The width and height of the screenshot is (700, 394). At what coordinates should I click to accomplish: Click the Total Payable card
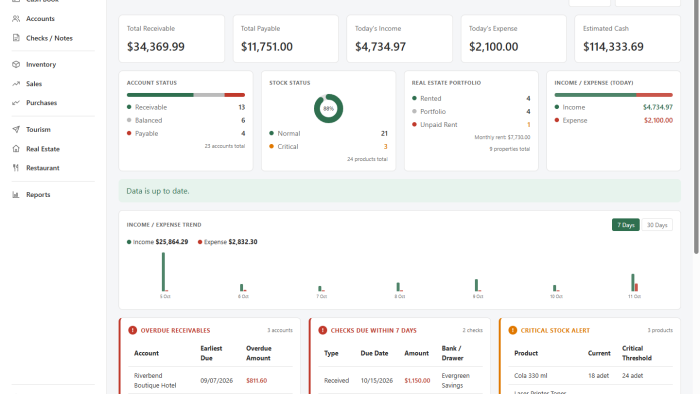click(286, 39)
